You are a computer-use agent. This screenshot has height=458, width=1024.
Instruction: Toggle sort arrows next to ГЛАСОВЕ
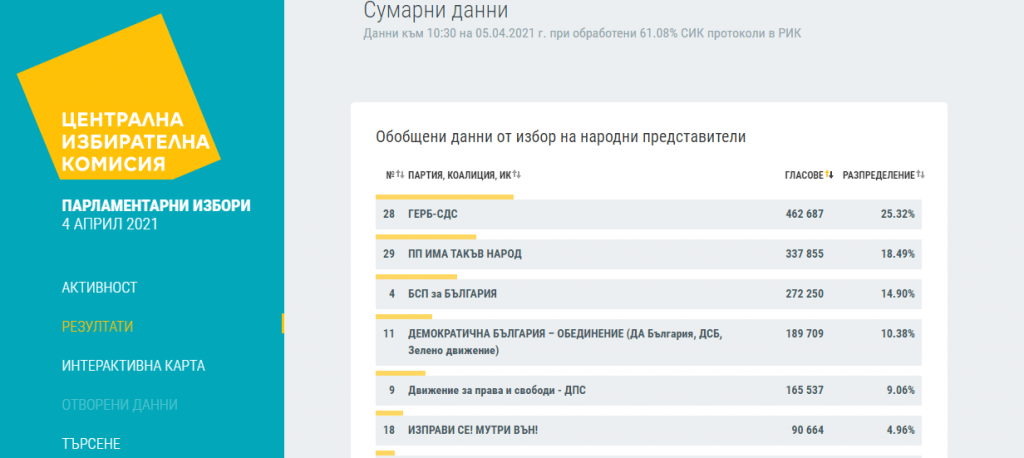click(830, 175)
